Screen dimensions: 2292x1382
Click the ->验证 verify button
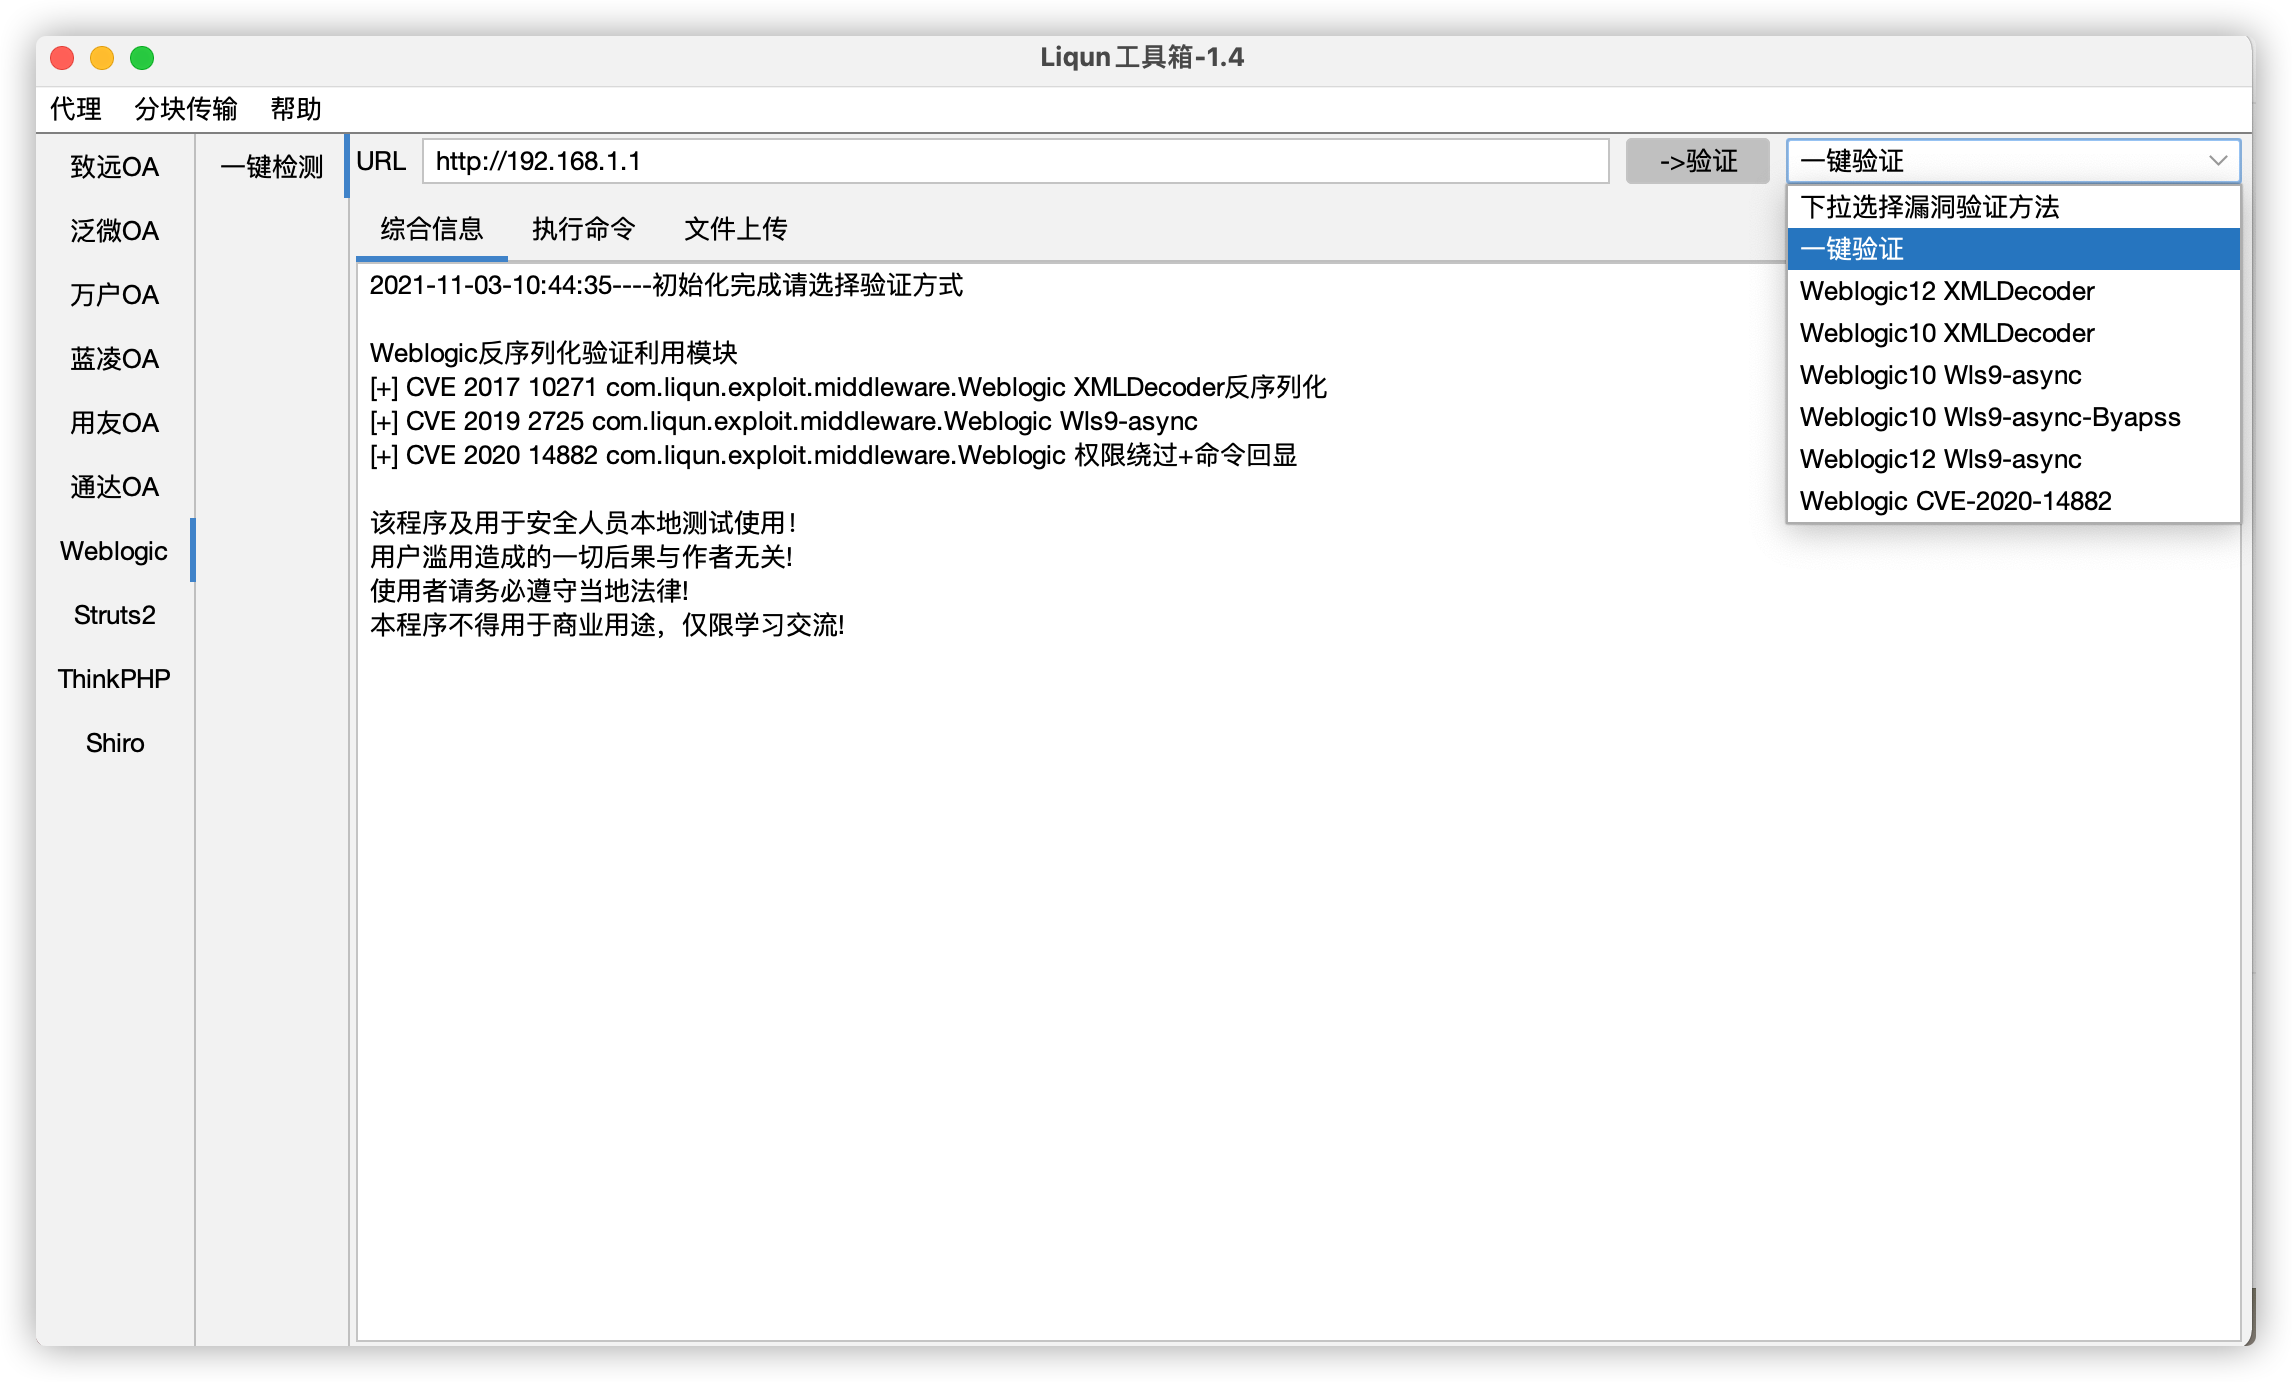coord(1697,161)
